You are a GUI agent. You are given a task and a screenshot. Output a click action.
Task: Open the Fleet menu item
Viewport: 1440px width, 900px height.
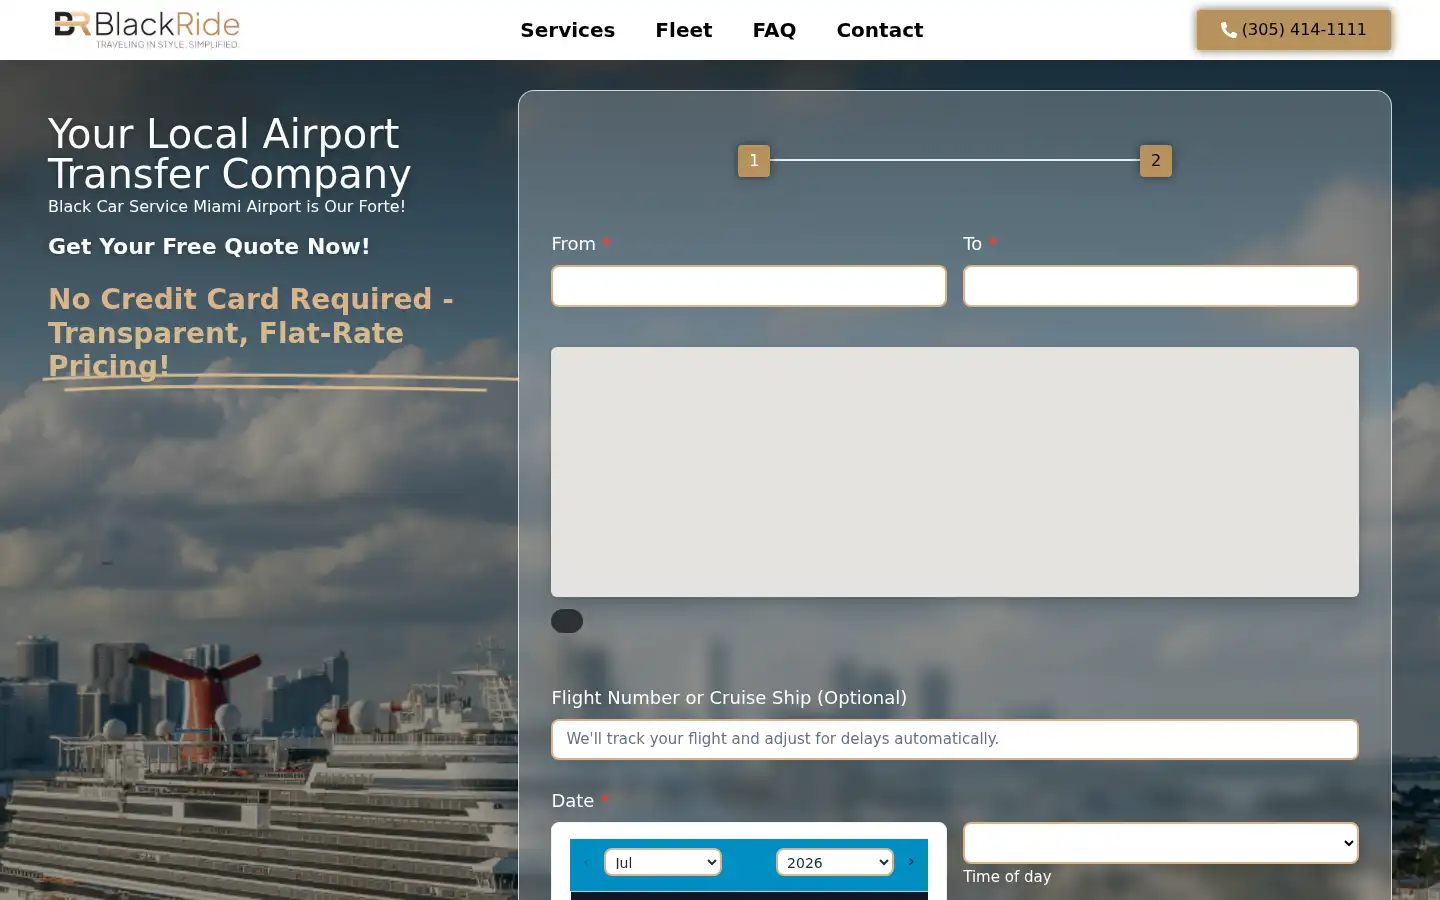tap(683, 30)
